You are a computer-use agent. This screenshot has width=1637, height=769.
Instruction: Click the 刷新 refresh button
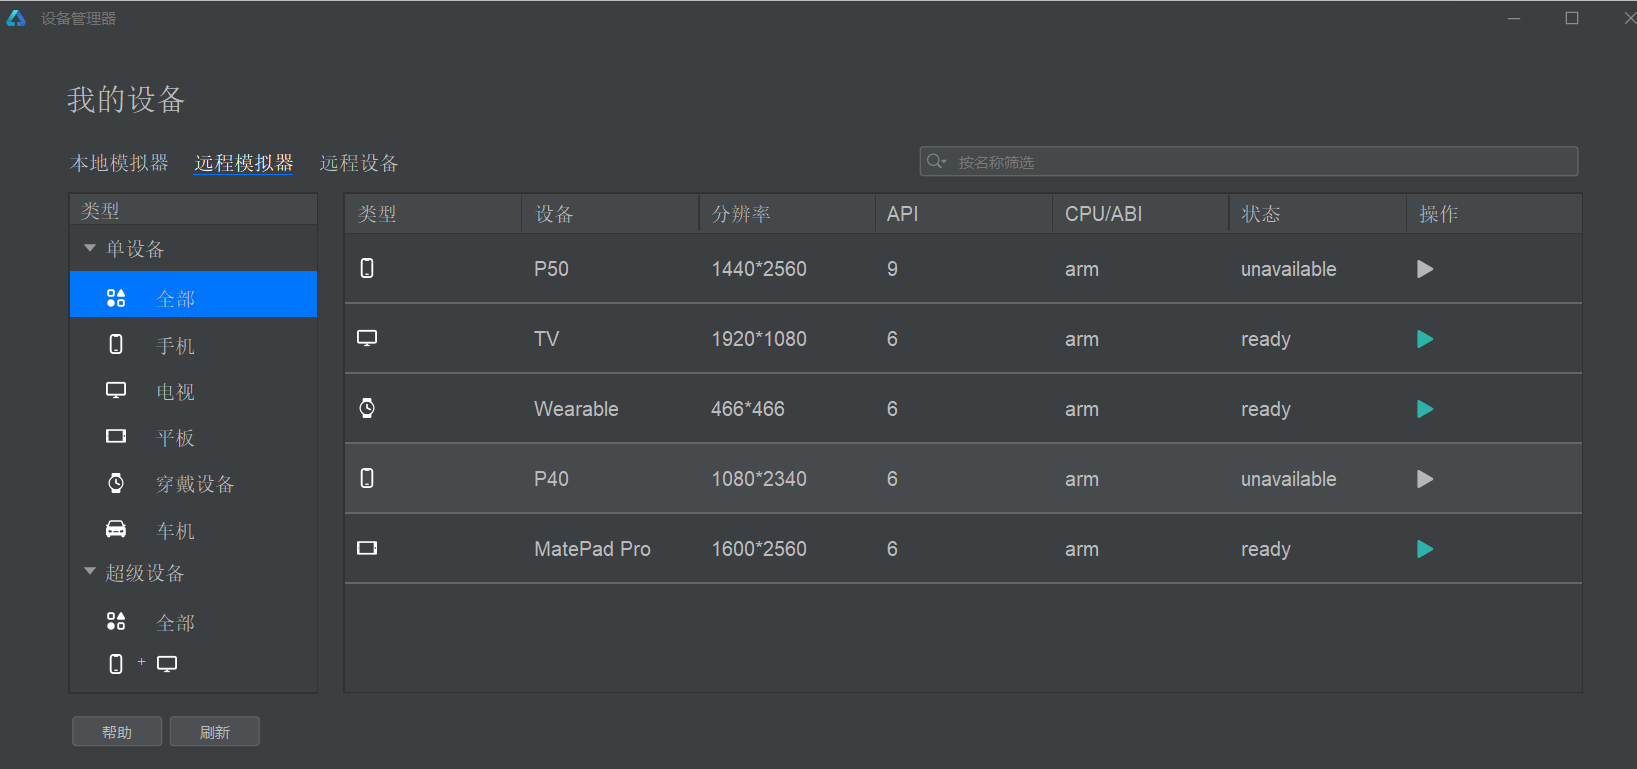point(215,732)
